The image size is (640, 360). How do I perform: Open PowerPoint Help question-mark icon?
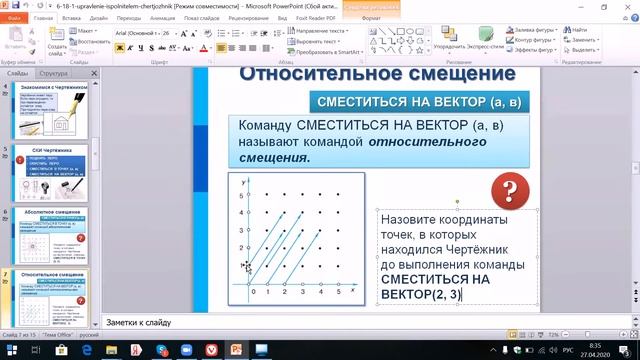pyautogui.click(x=635, y=18)
